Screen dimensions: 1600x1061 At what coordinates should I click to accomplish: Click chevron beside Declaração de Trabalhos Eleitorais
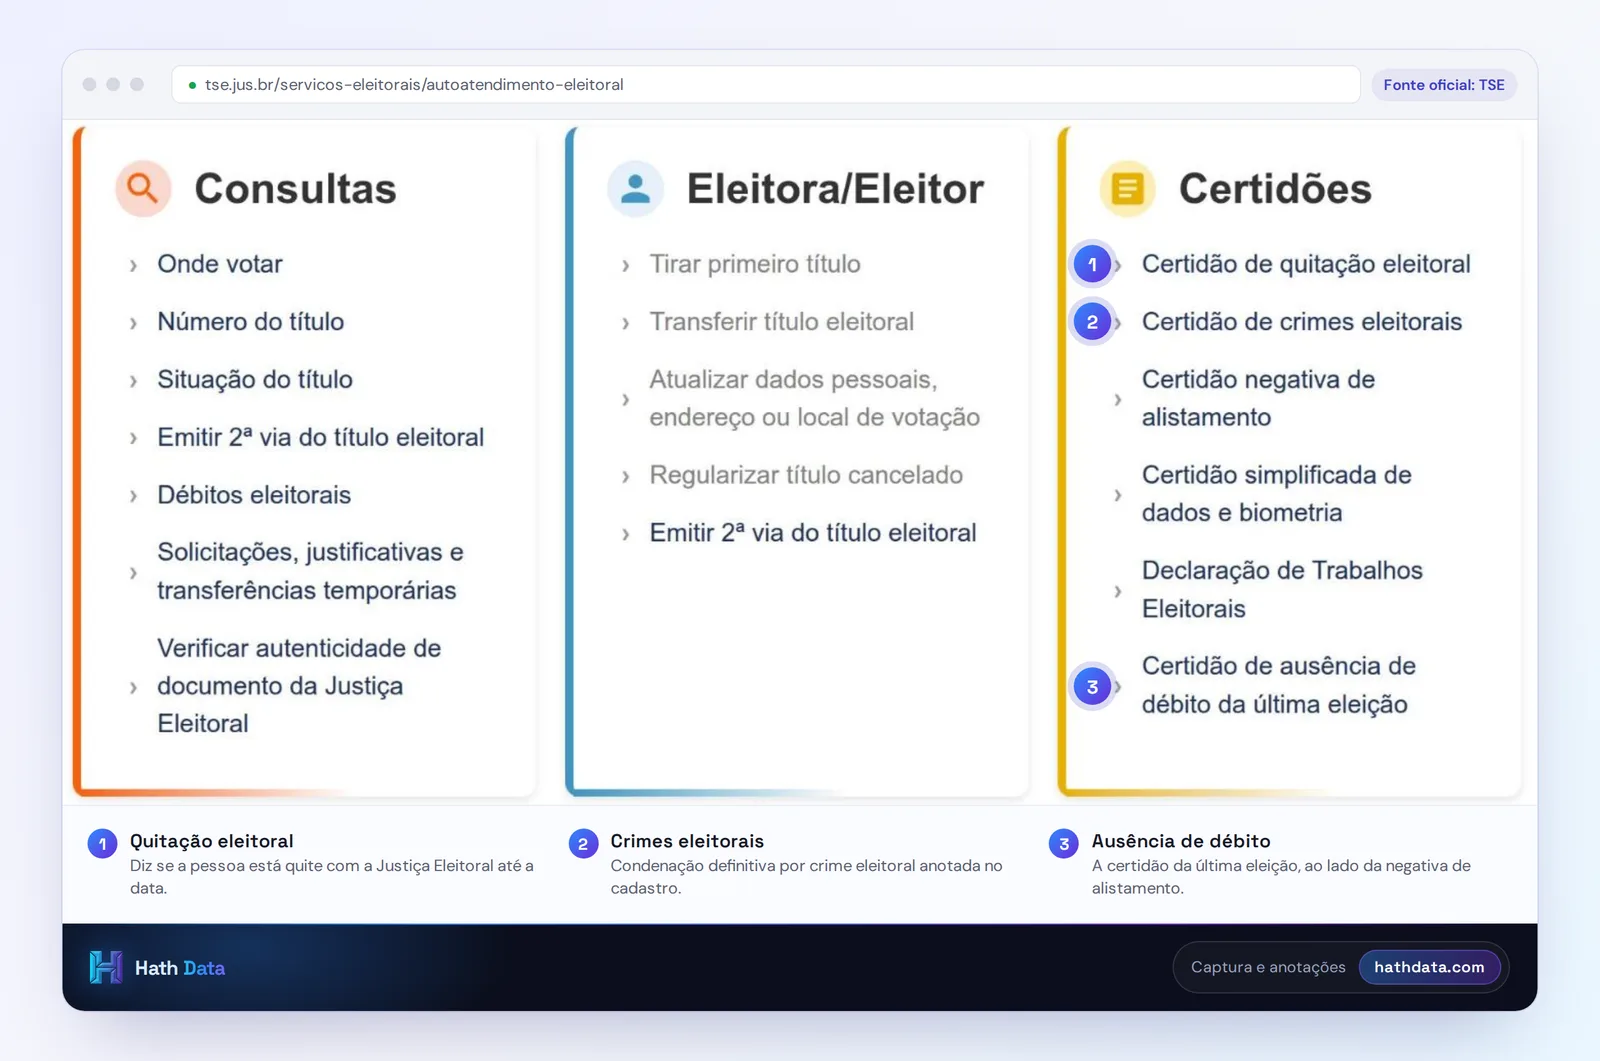pos(1117,592)
